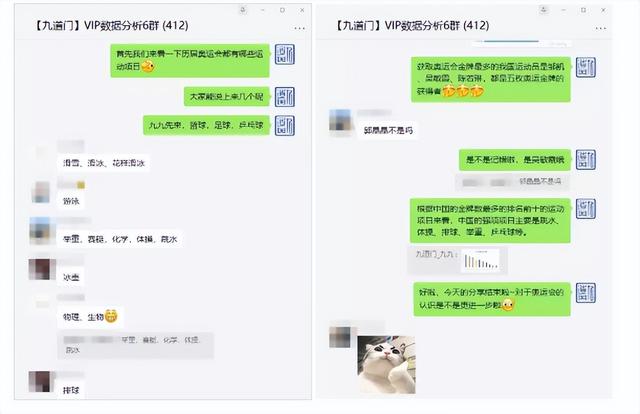Click the avatar beside the 游泳 message
This screenshot has height=414, width=640.
coord(41,192)
